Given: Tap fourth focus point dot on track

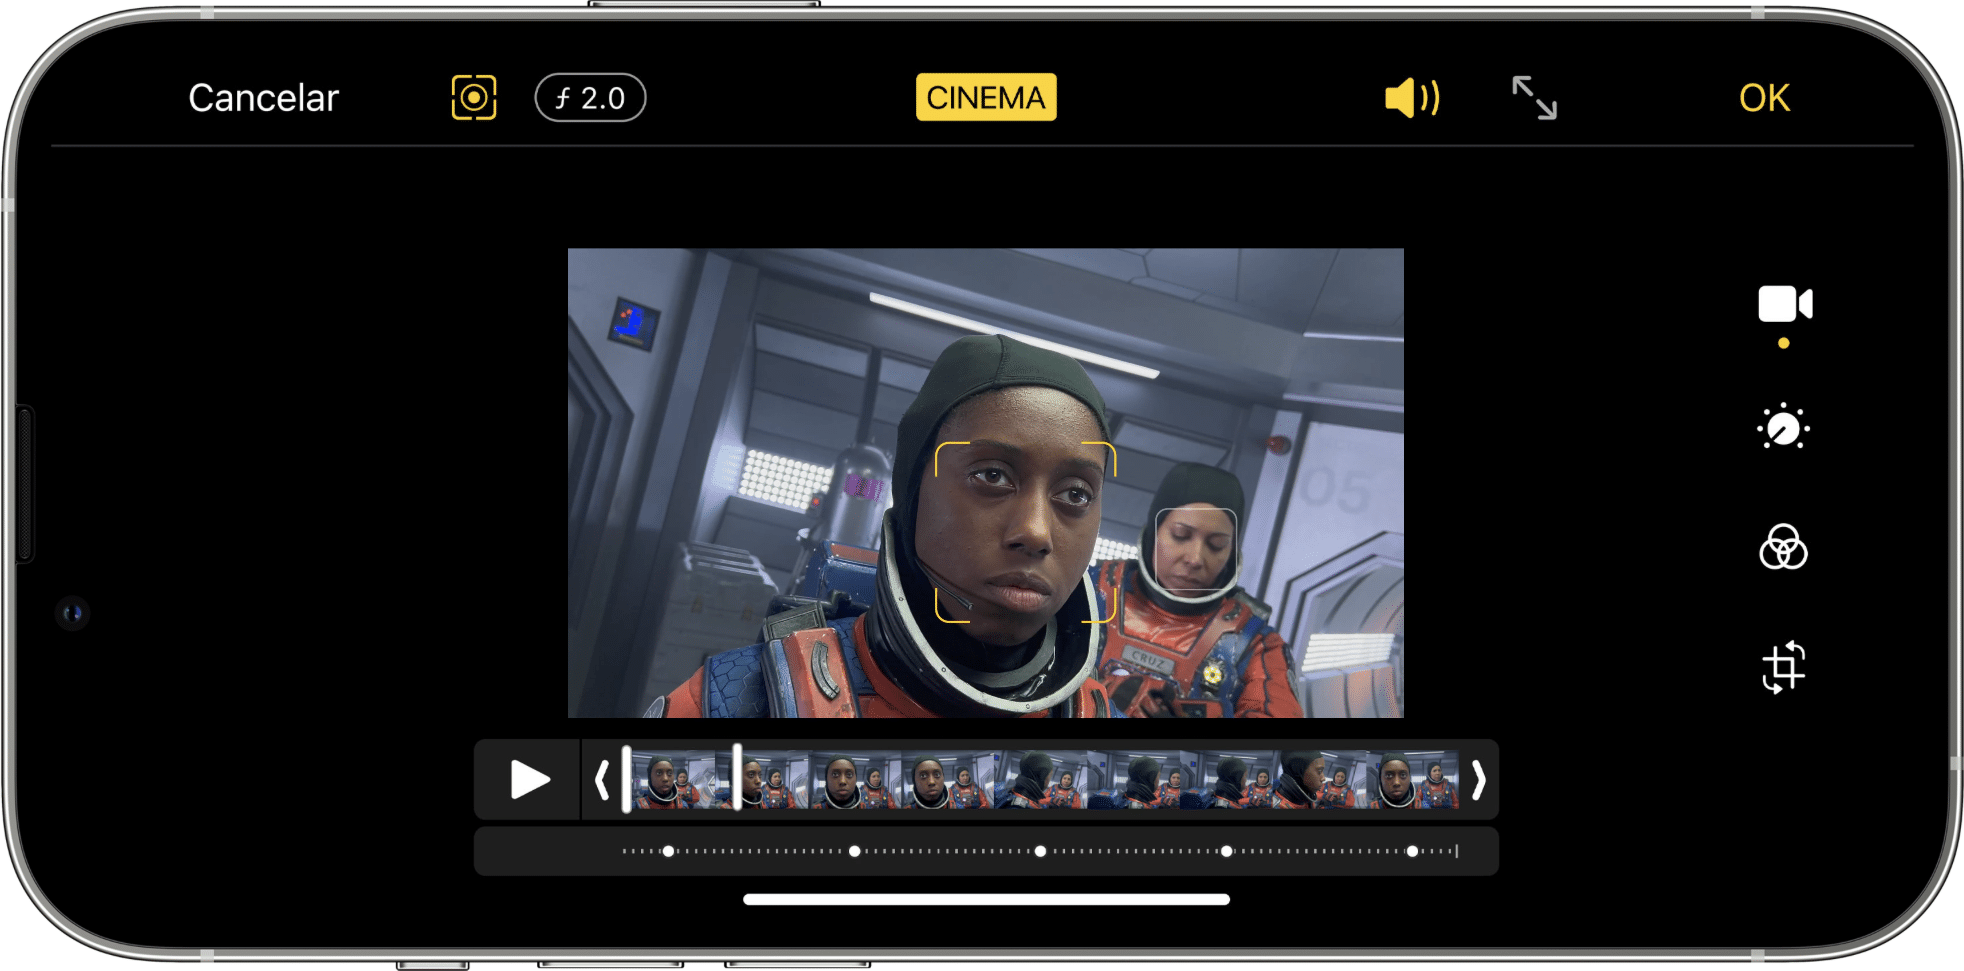Looking at the screenshot, I should pyautogui.click(x=1226, y=851).
